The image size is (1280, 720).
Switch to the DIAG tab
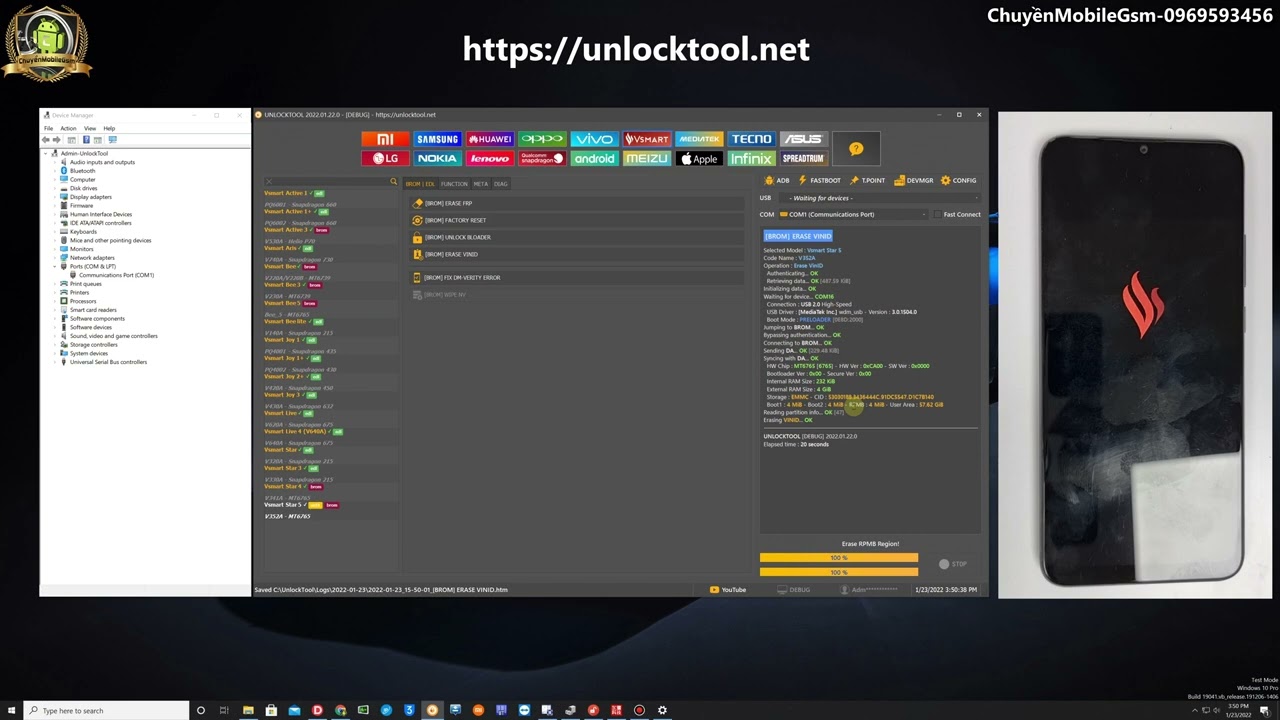[501, 184]
